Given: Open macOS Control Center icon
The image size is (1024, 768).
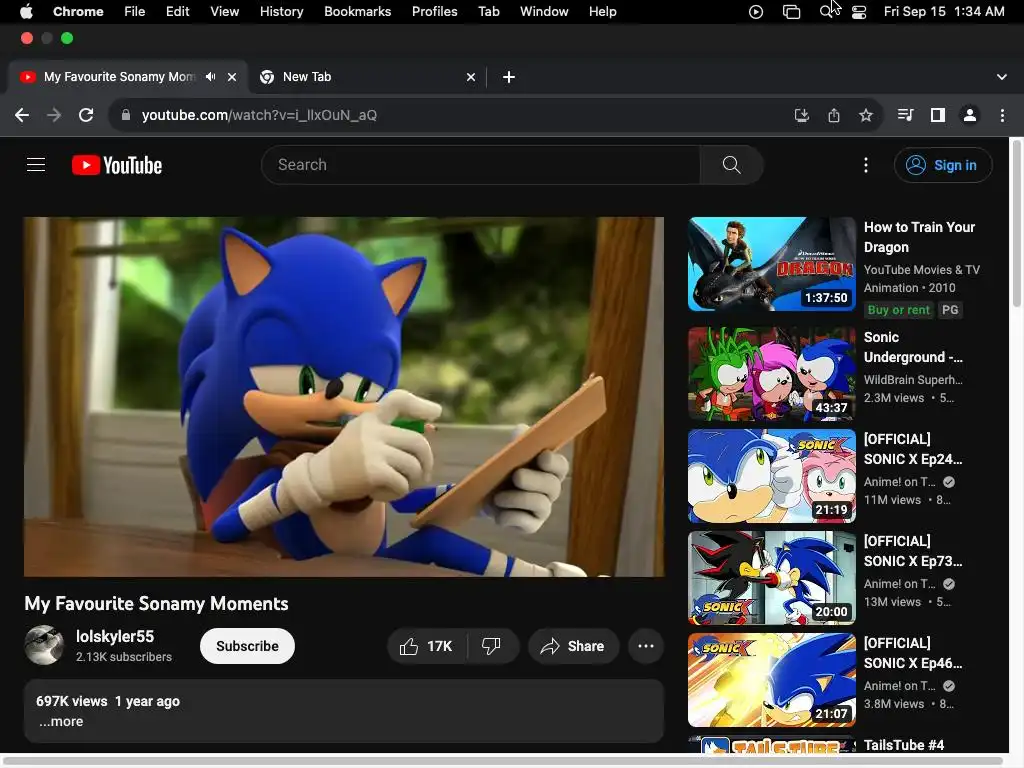Looking at the screenshot, I should click(x=859, y=12).
